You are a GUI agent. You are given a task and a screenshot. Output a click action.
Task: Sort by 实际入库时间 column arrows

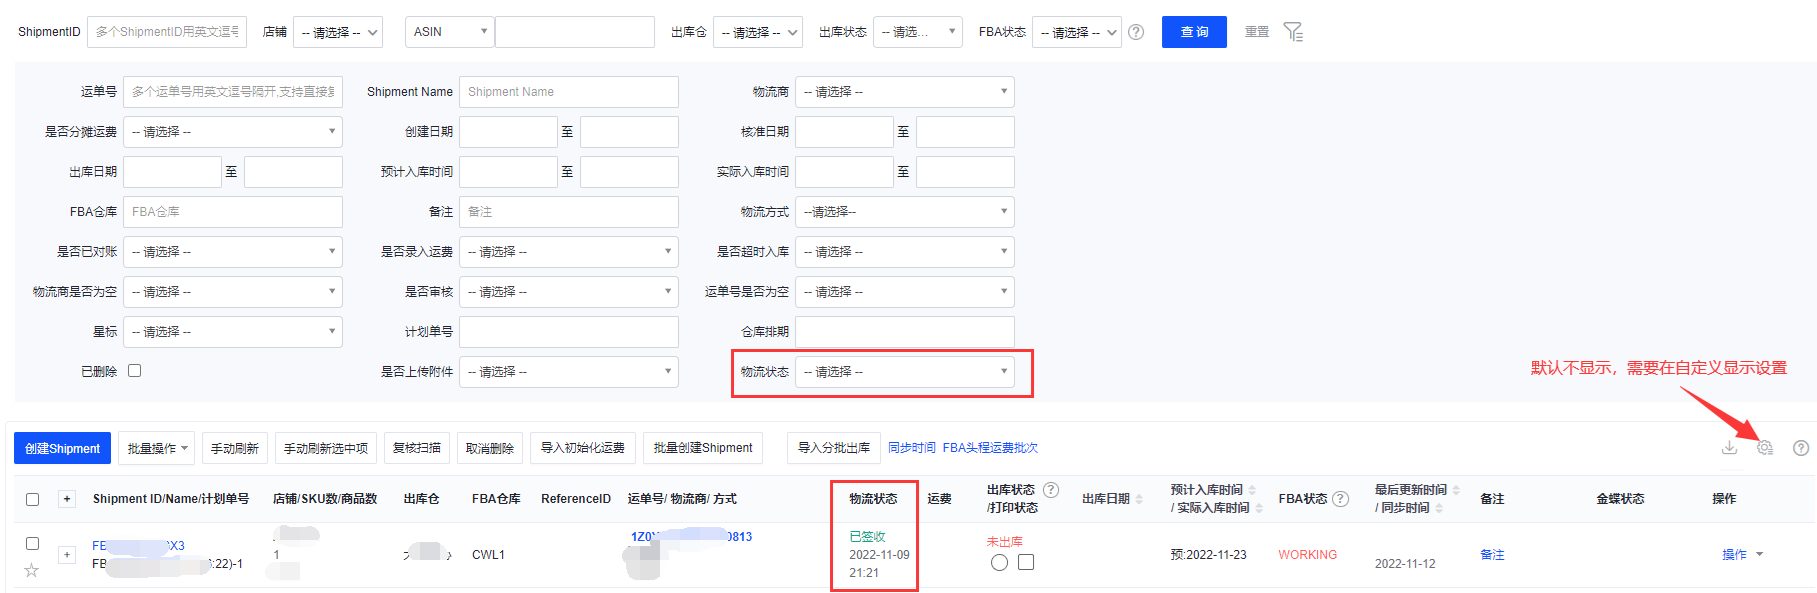click(1259, 508)
